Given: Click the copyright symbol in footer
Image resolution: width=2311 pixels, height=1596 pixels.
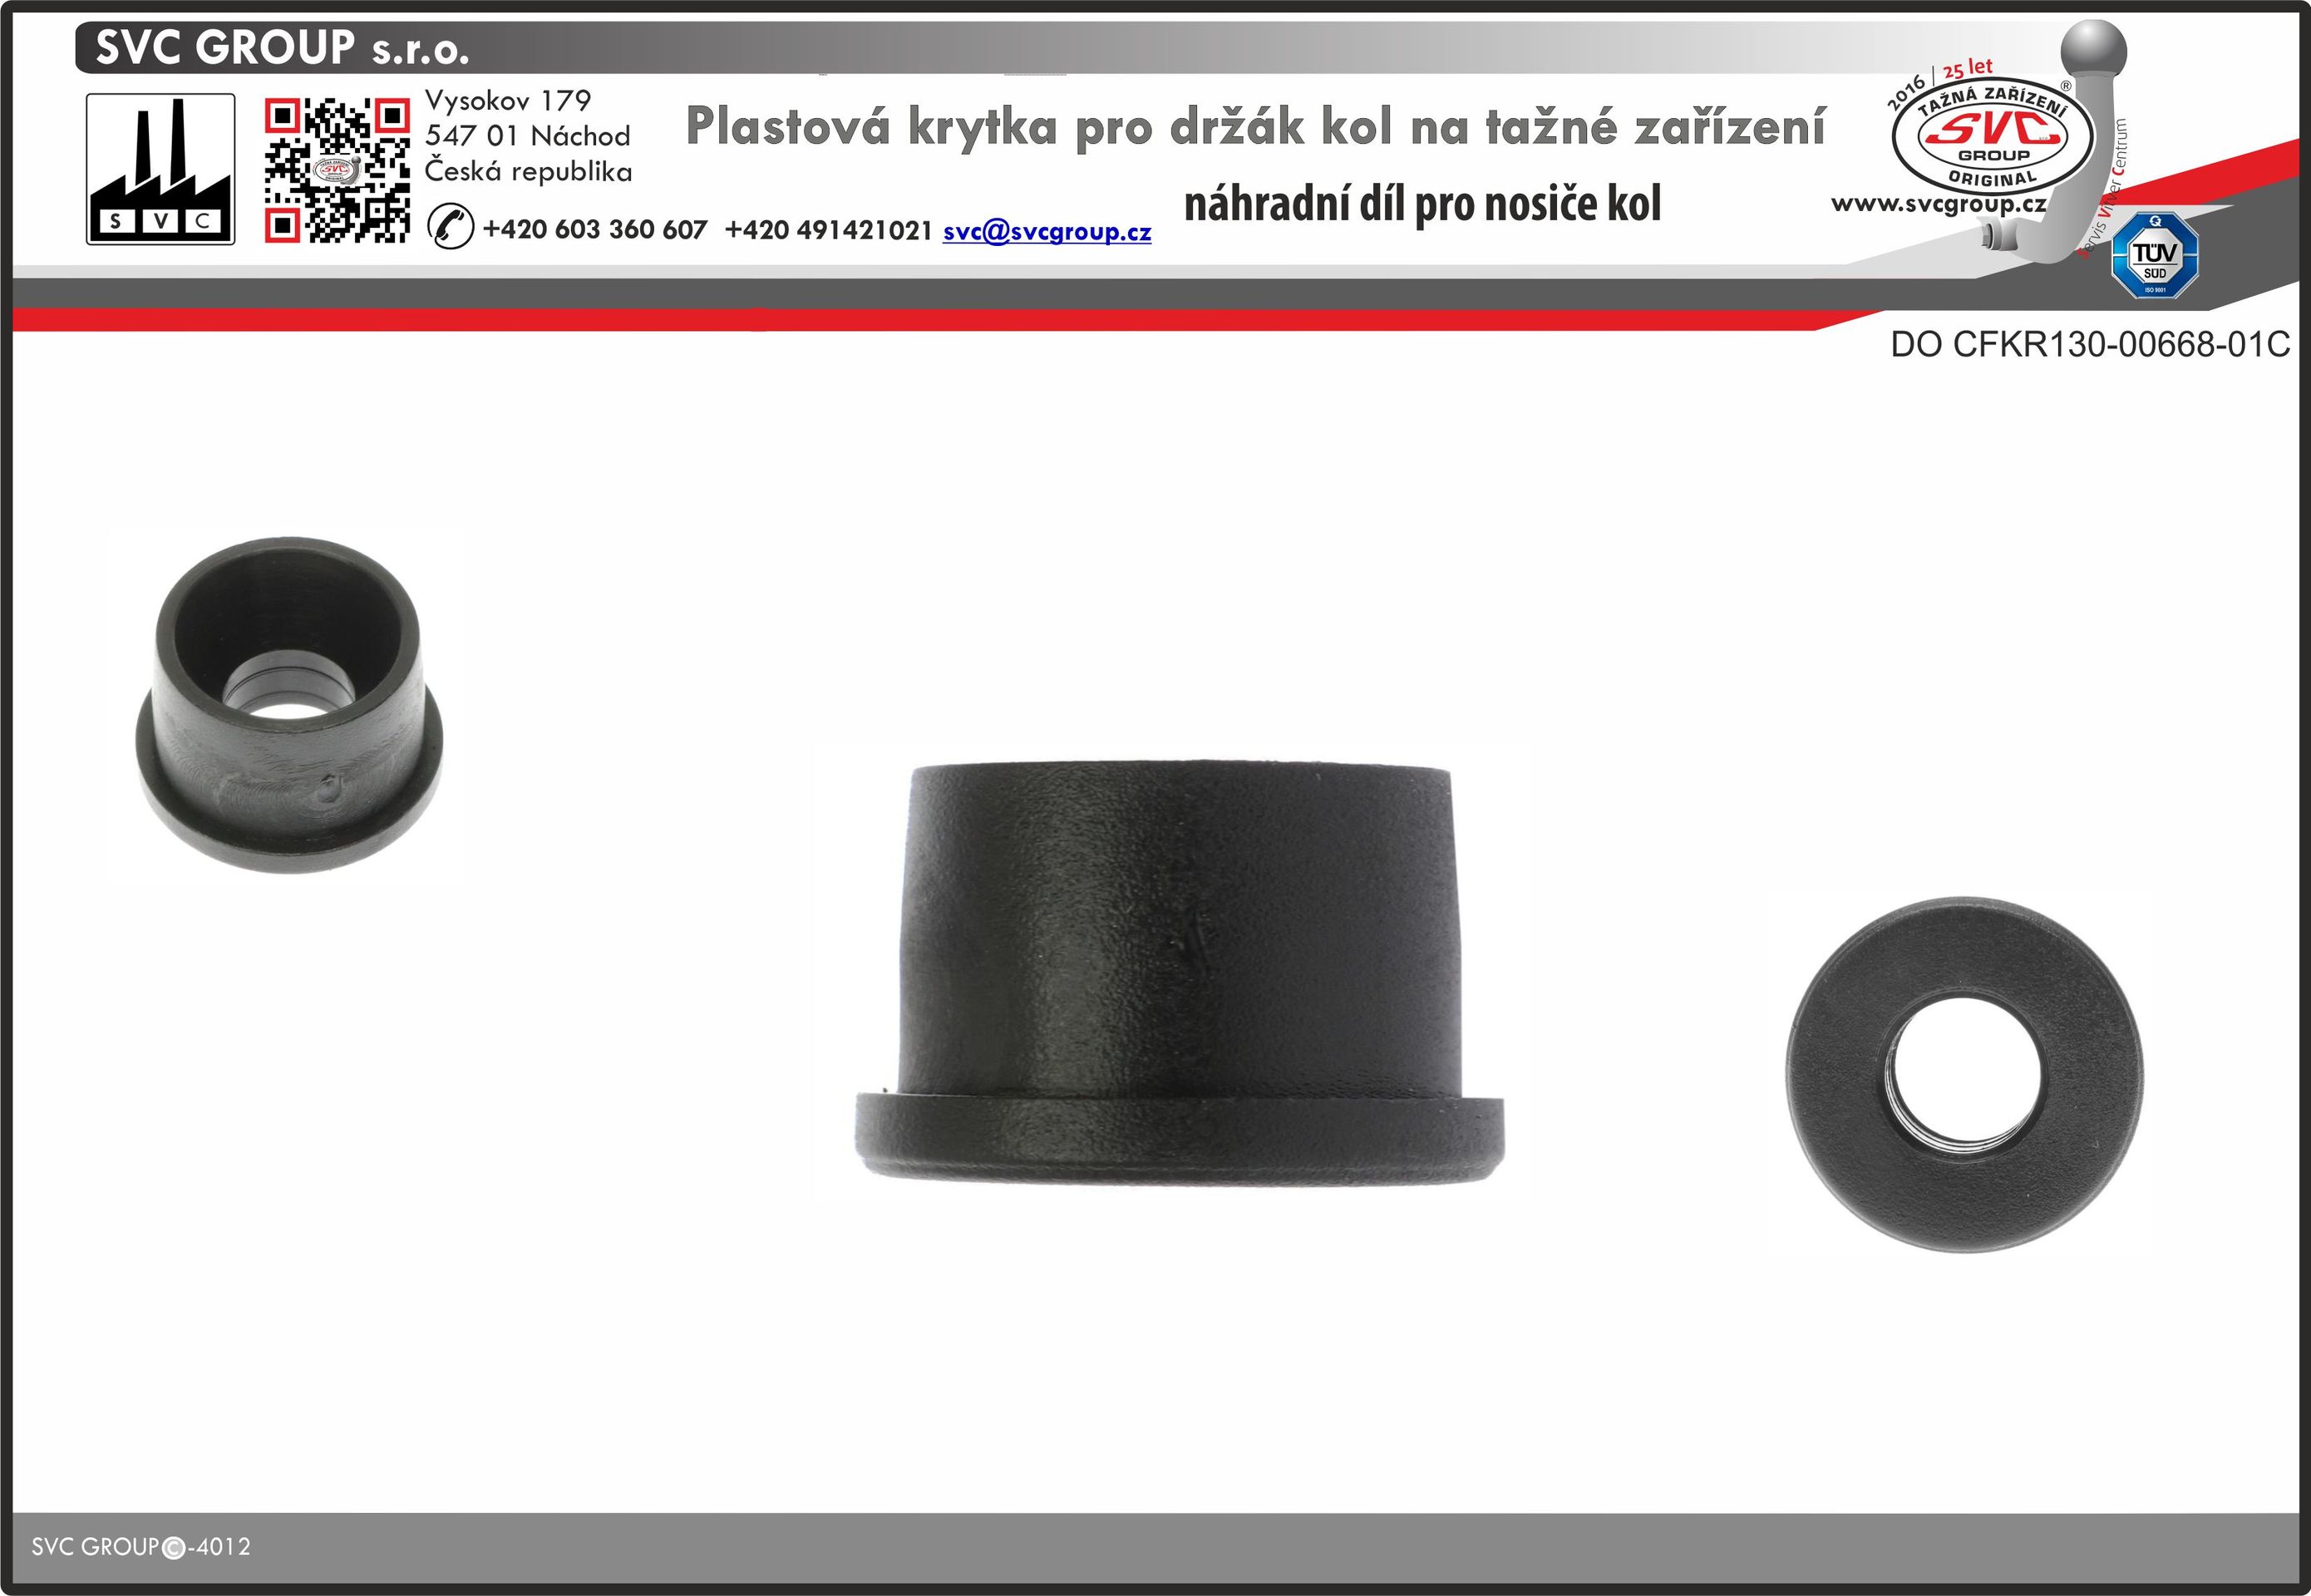Looking at the screenshot, I should point(173,1548).
